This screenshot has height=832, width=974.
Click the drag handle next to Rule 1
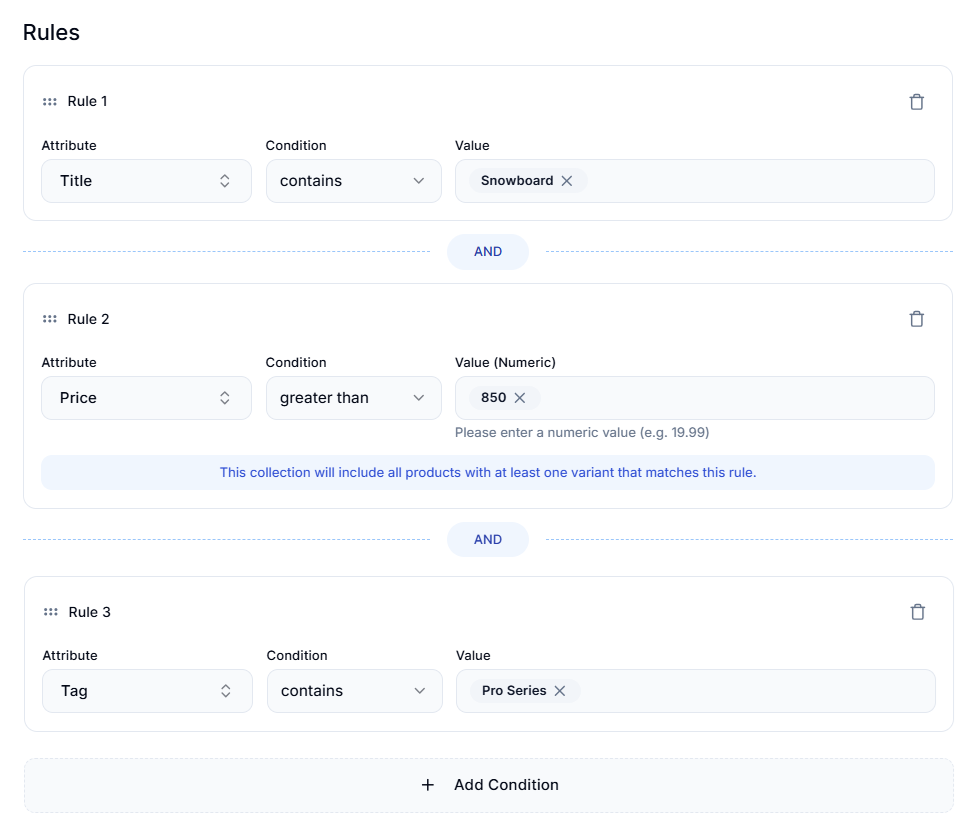(50, 101)
